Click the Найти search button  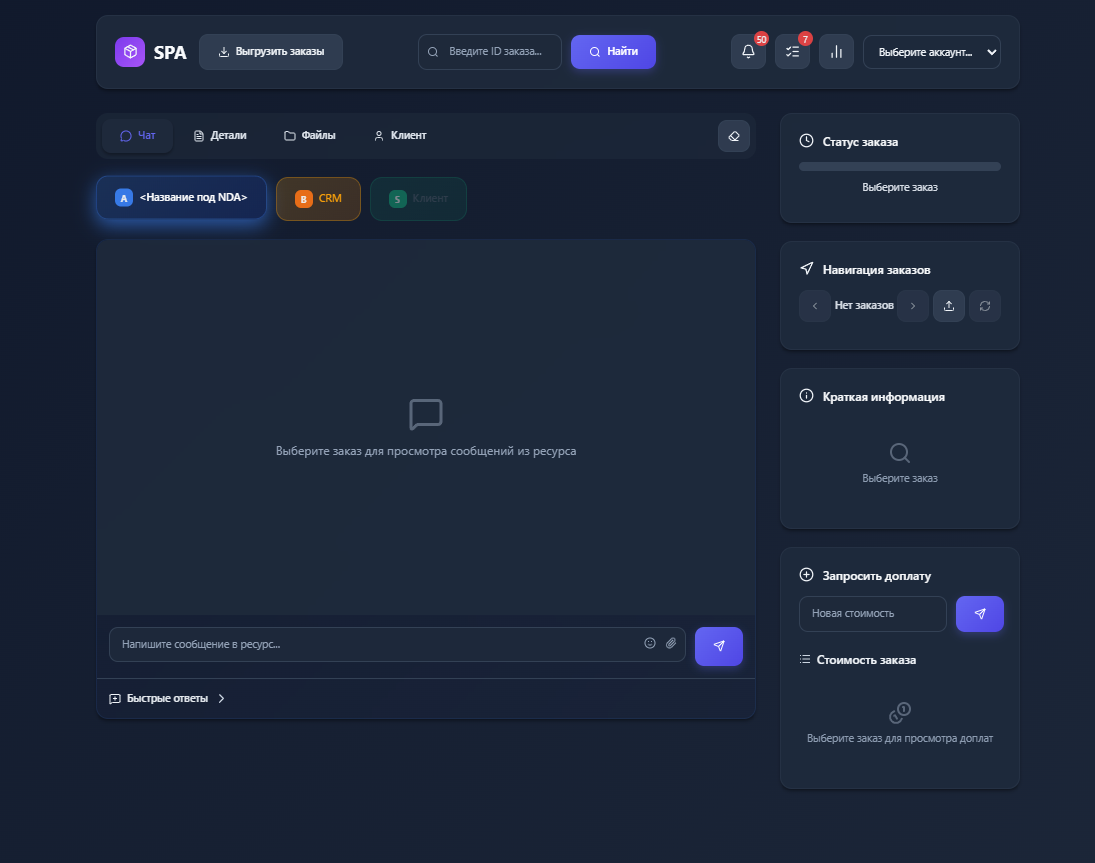613,52
